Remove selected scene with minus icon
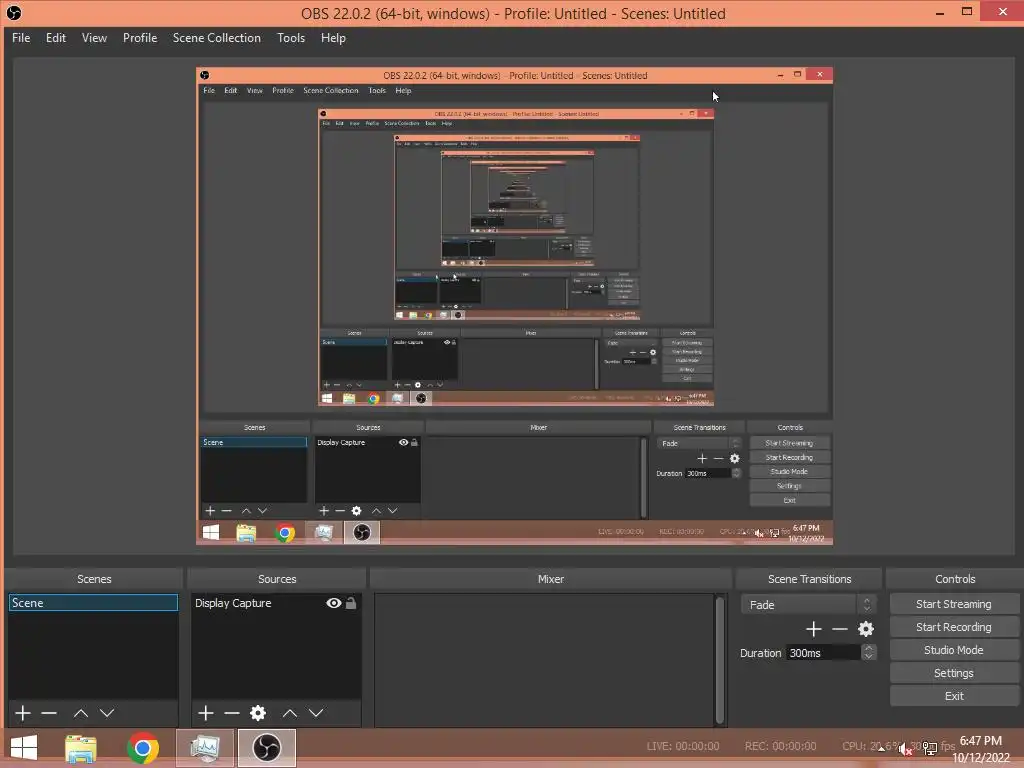Screen dimensions: 1024x768 tap(49, 712)
